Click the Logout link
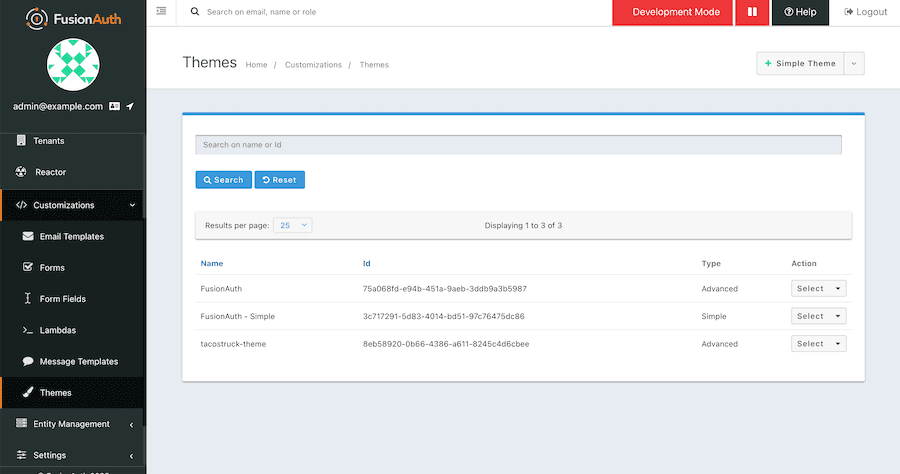 (866, 12)
